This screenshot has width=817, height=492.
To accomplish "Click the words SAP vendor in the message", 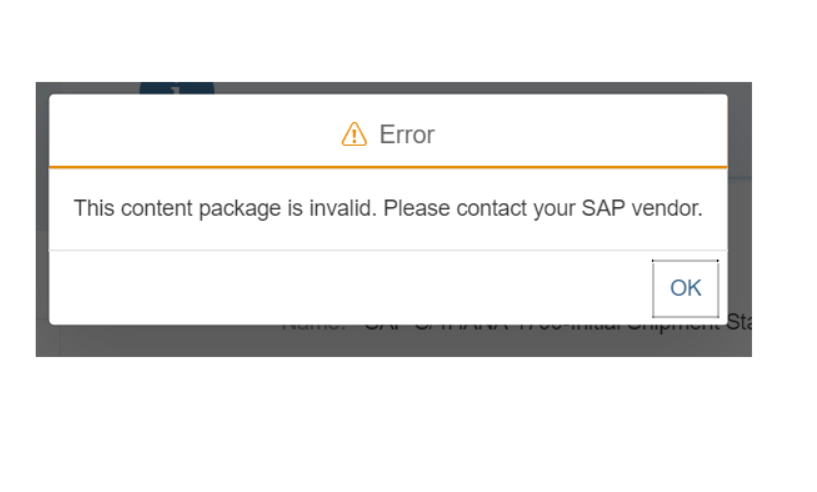I will (x=642, y=208).
